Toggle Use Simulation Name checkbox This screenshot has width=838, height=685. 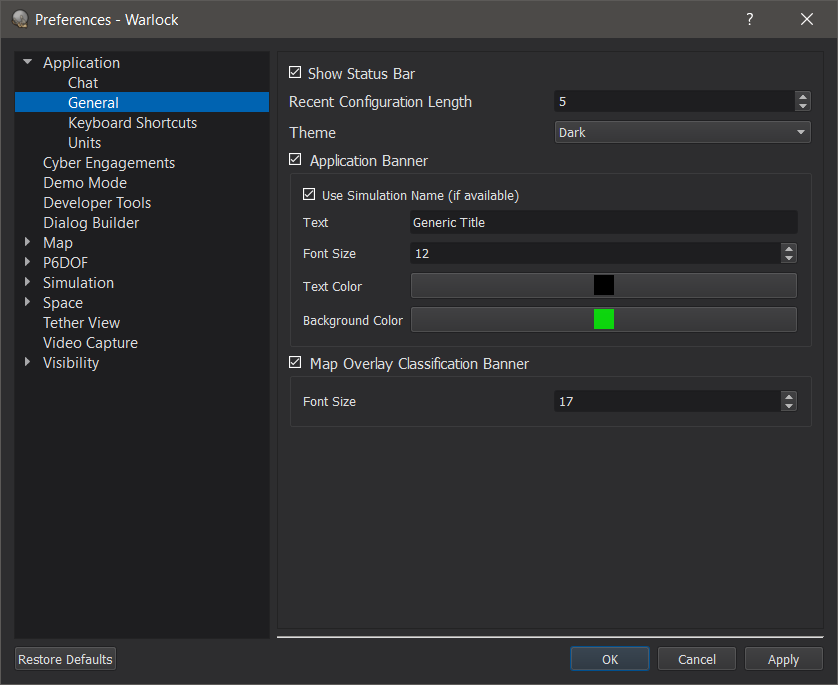pos(309,194)
